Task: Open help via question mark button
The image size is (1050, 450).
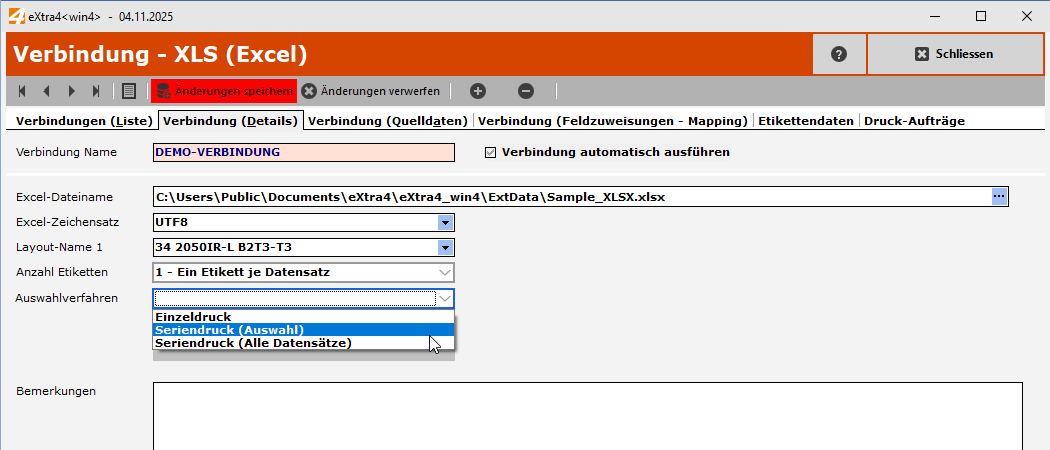Action: (839, 54)
